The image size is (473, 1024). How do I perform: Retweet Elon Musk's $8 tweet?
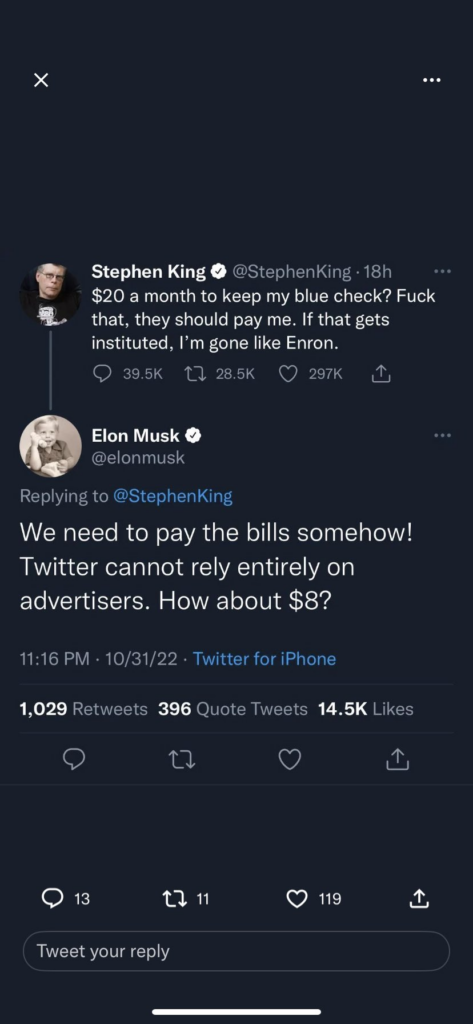182,759
